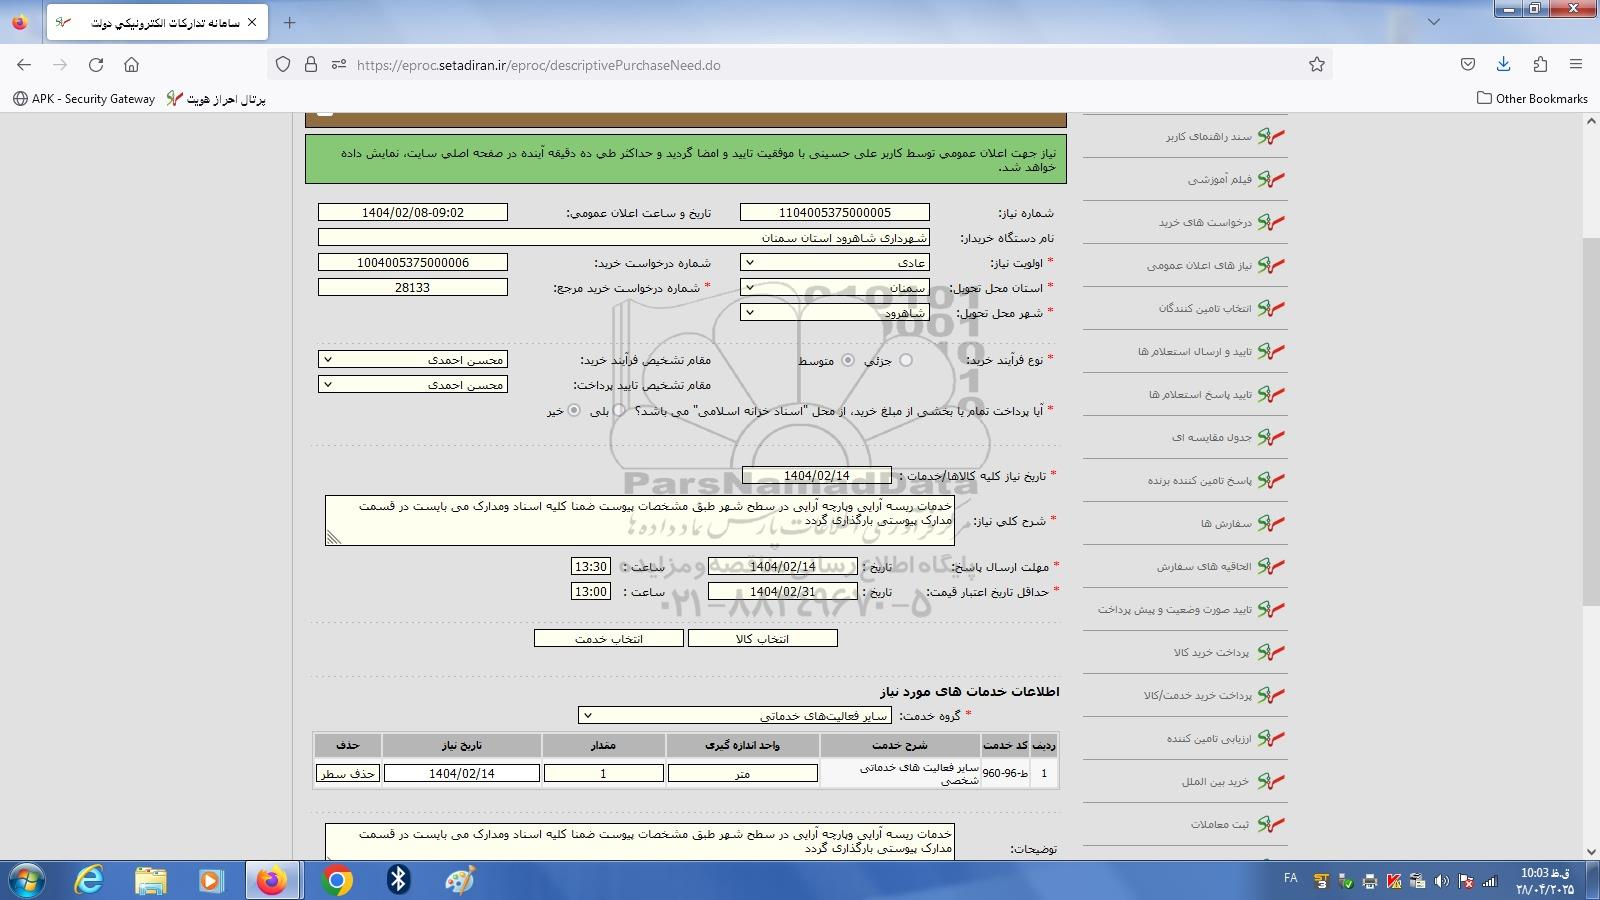Click تاریخ نیاز کلیه کالاها/خدمات date field
Screen dimensions: 1600x900
(817, 476)
